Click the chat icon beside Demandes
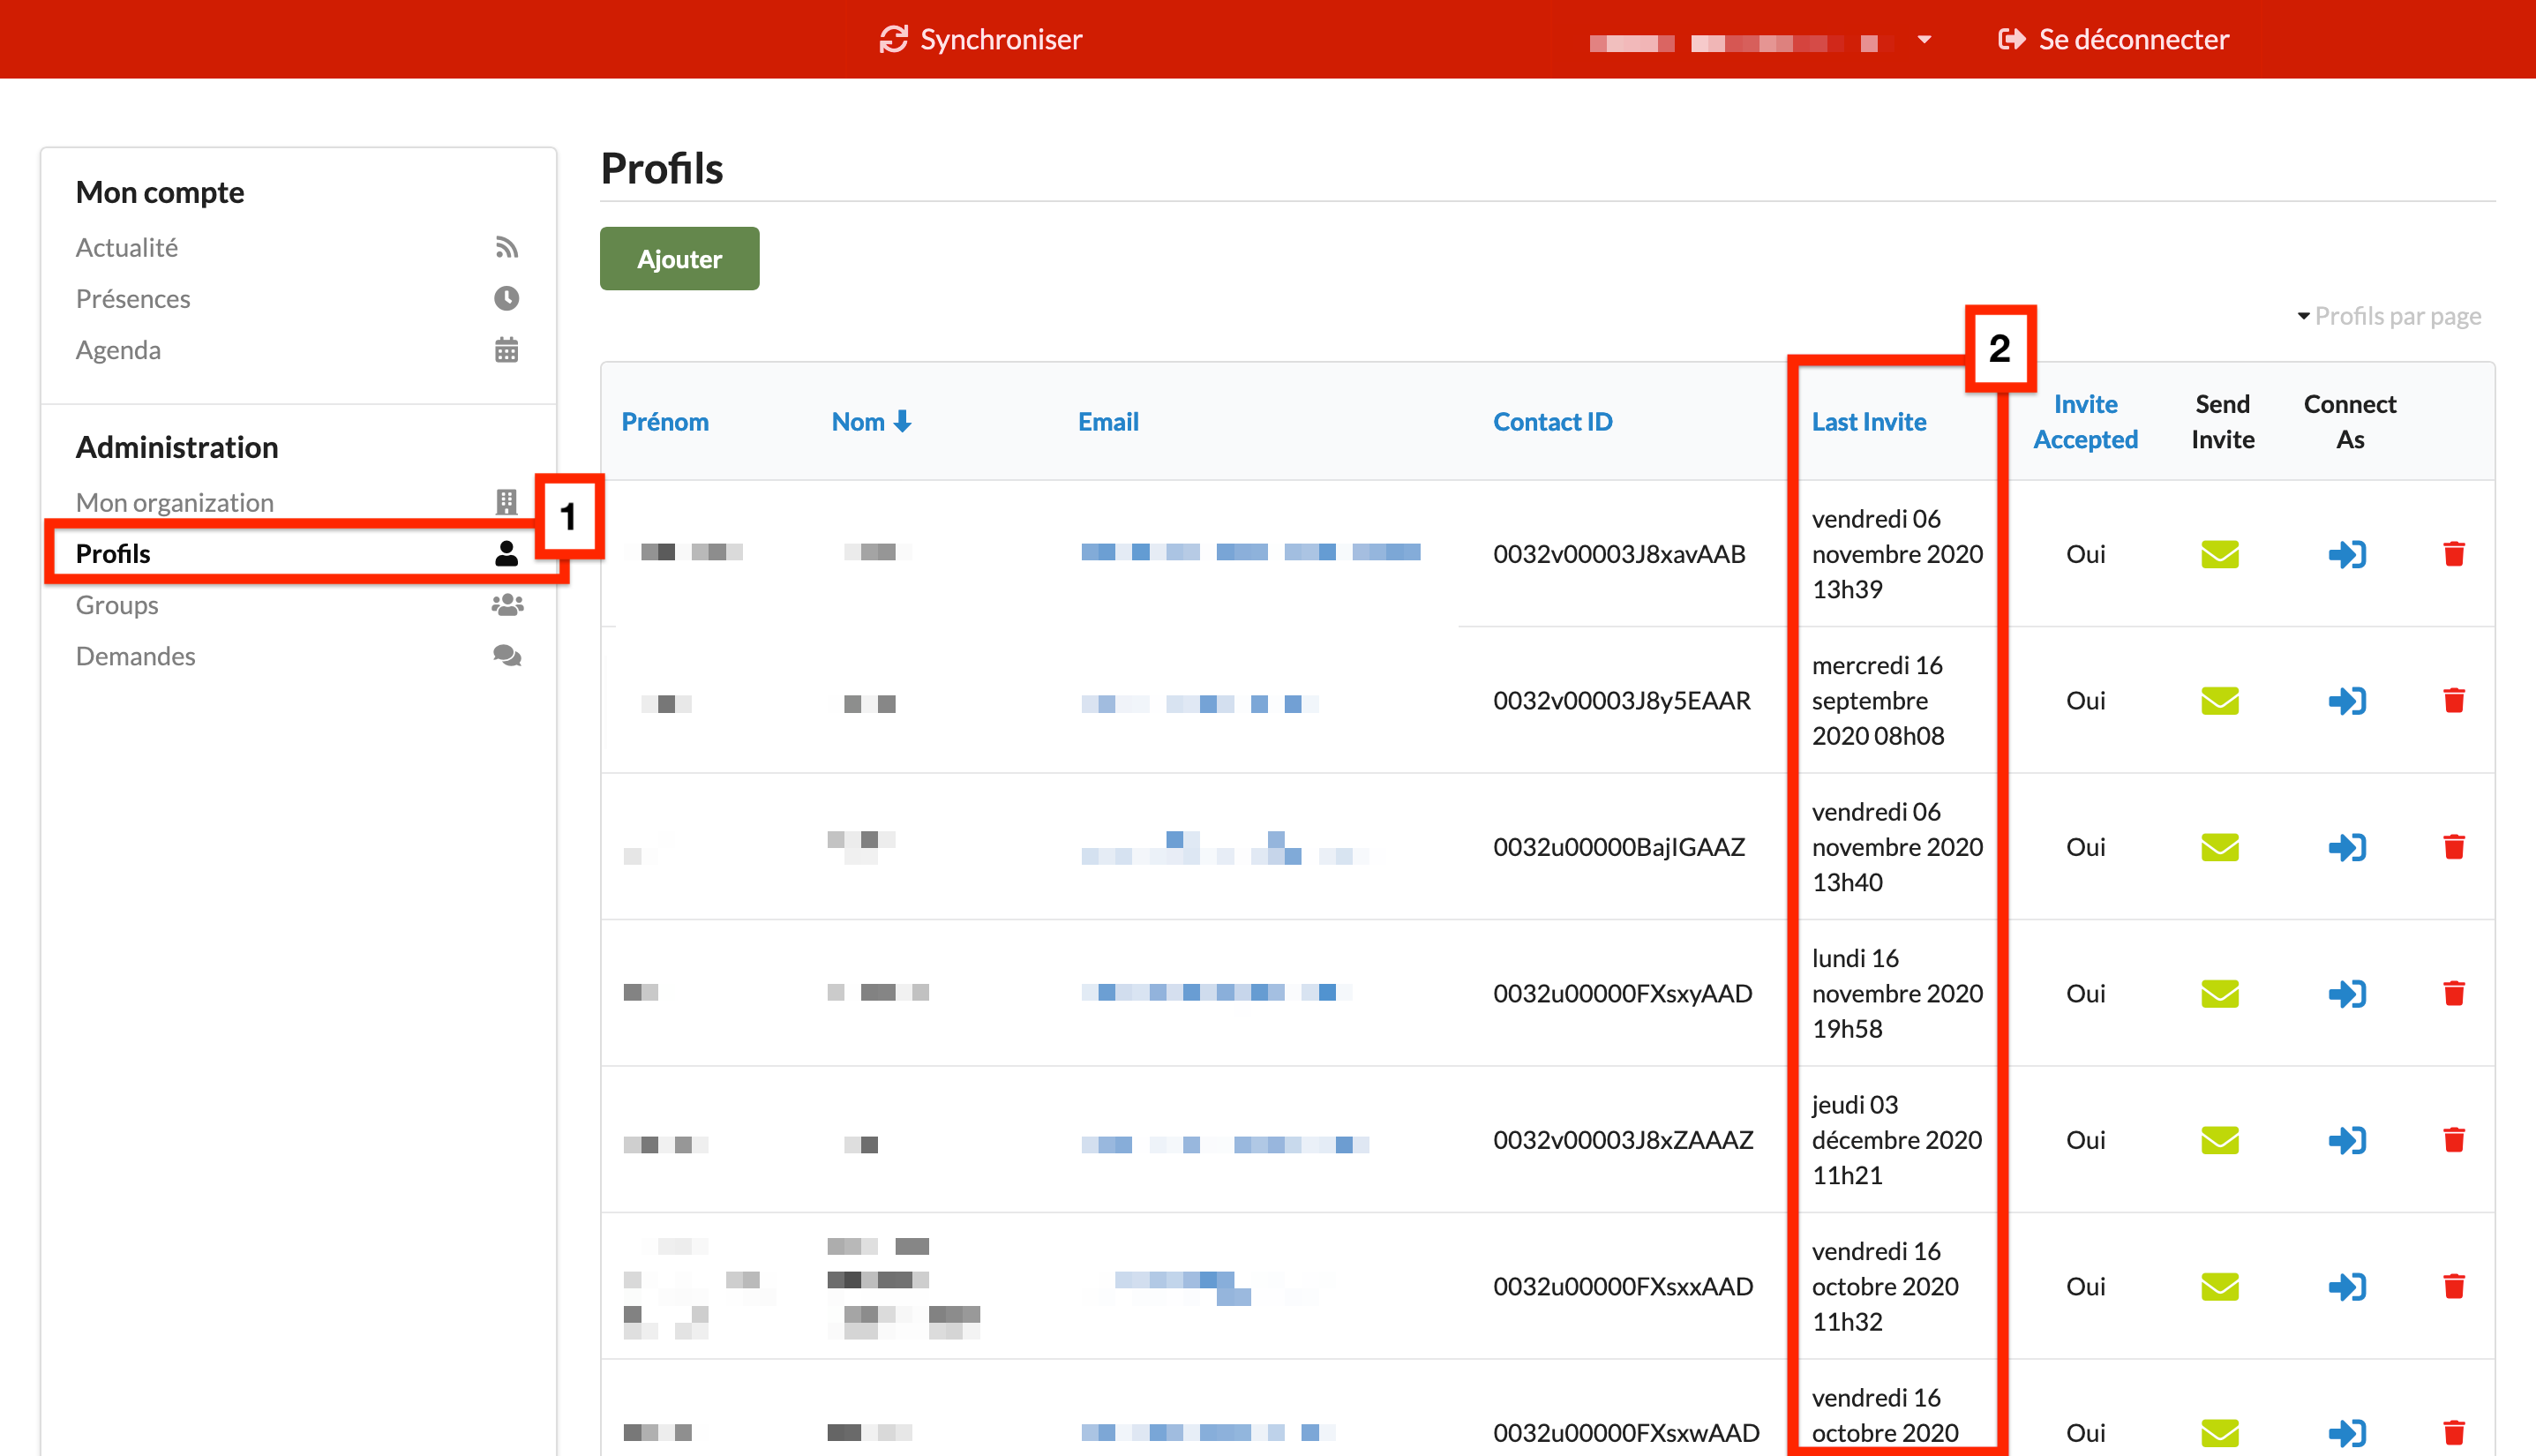2536x1456 pixels. pyautogui.click(x=507, y=656)
